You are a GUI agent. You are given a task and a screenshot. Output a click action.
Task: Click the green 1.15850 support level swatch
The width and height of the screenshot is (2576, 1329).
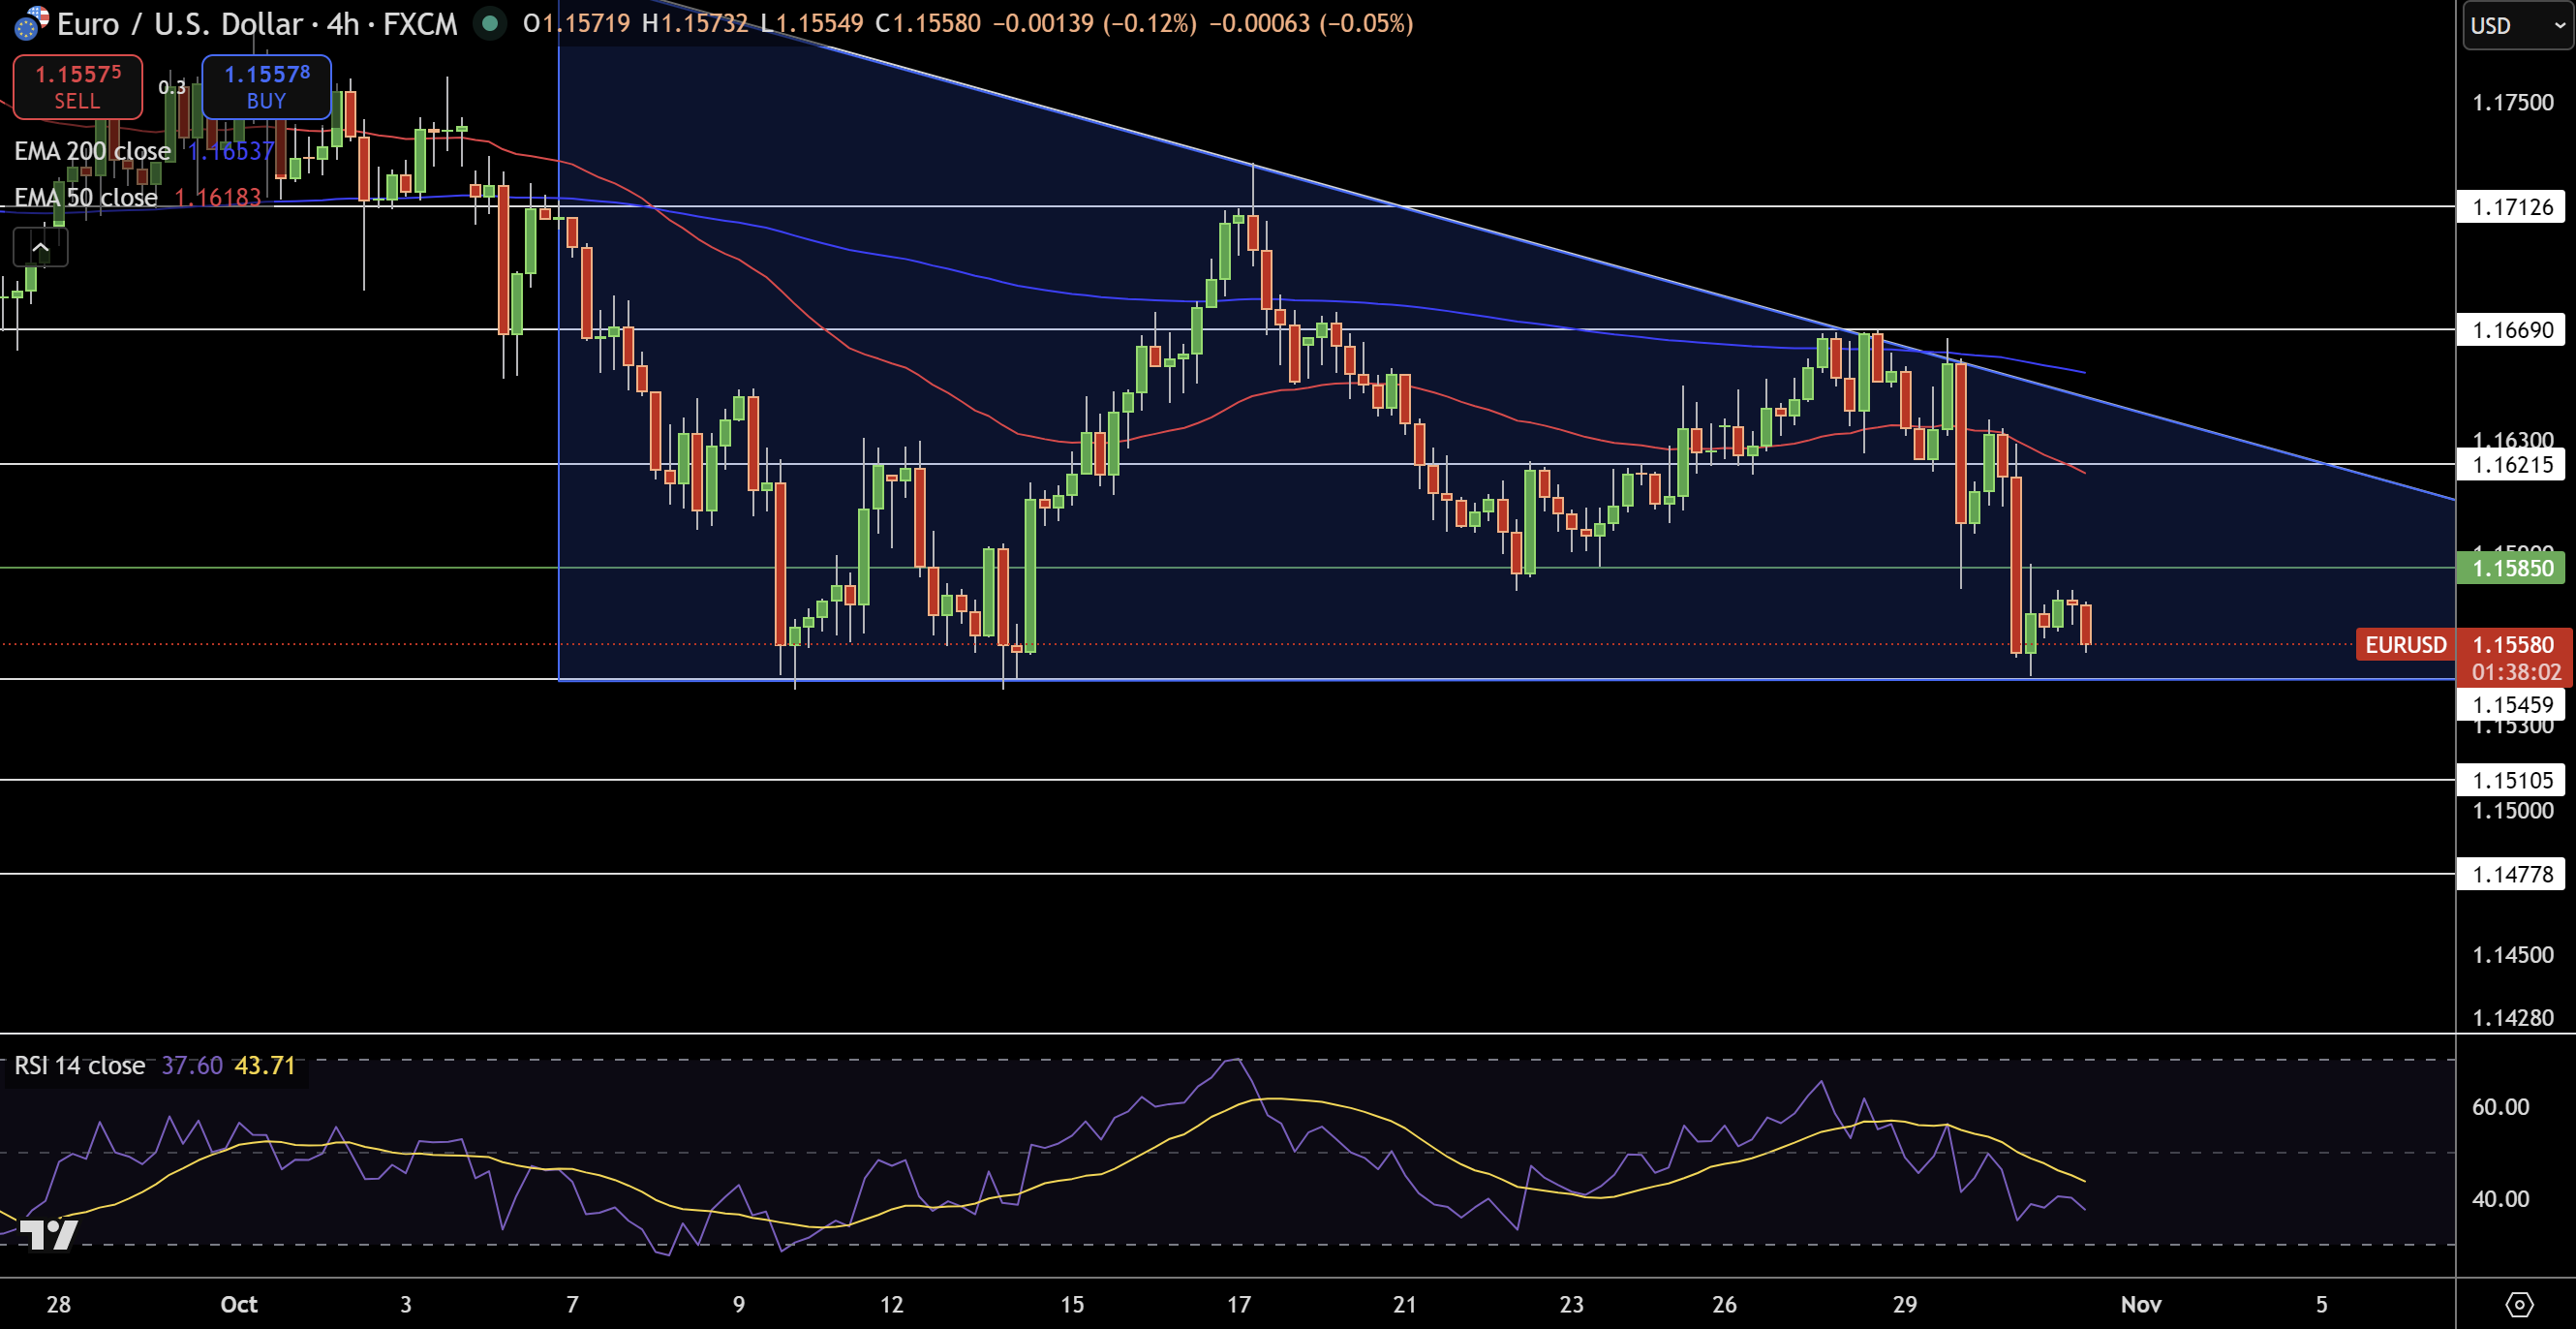pyautogui.click(x=2510, y=568)
